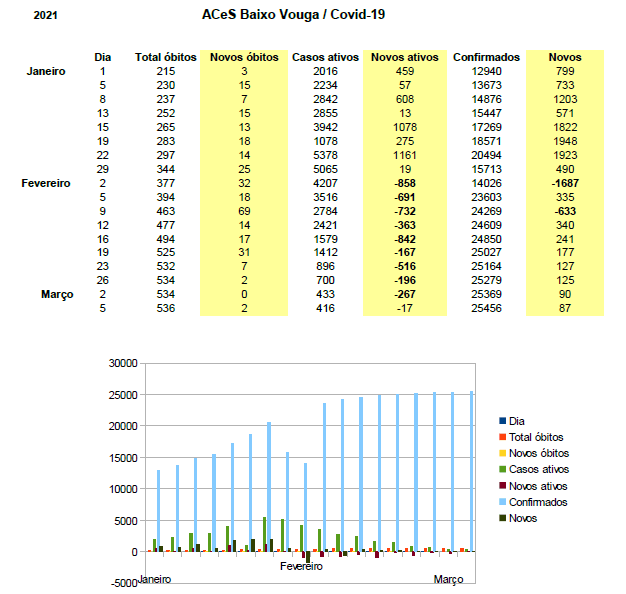Select new cases value -633
The height and width of the screenshot is (594, 626).
tap(565, 211)
